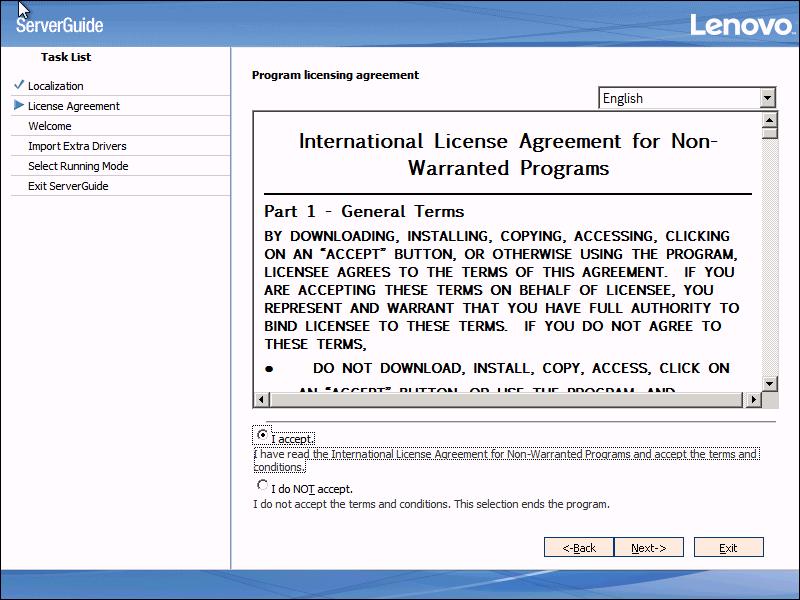Screen dimensions: 800x600
Task: Select the "I do NOT accept" option
Action: point(263,486)
